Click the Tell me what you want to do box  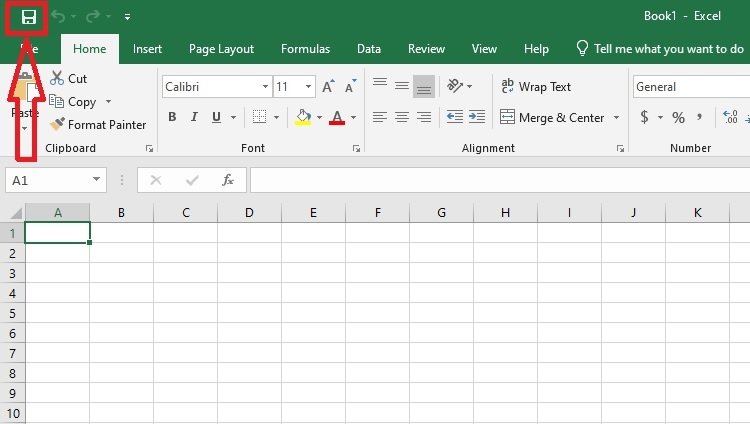pyautogui.click(x=660, y=49)
